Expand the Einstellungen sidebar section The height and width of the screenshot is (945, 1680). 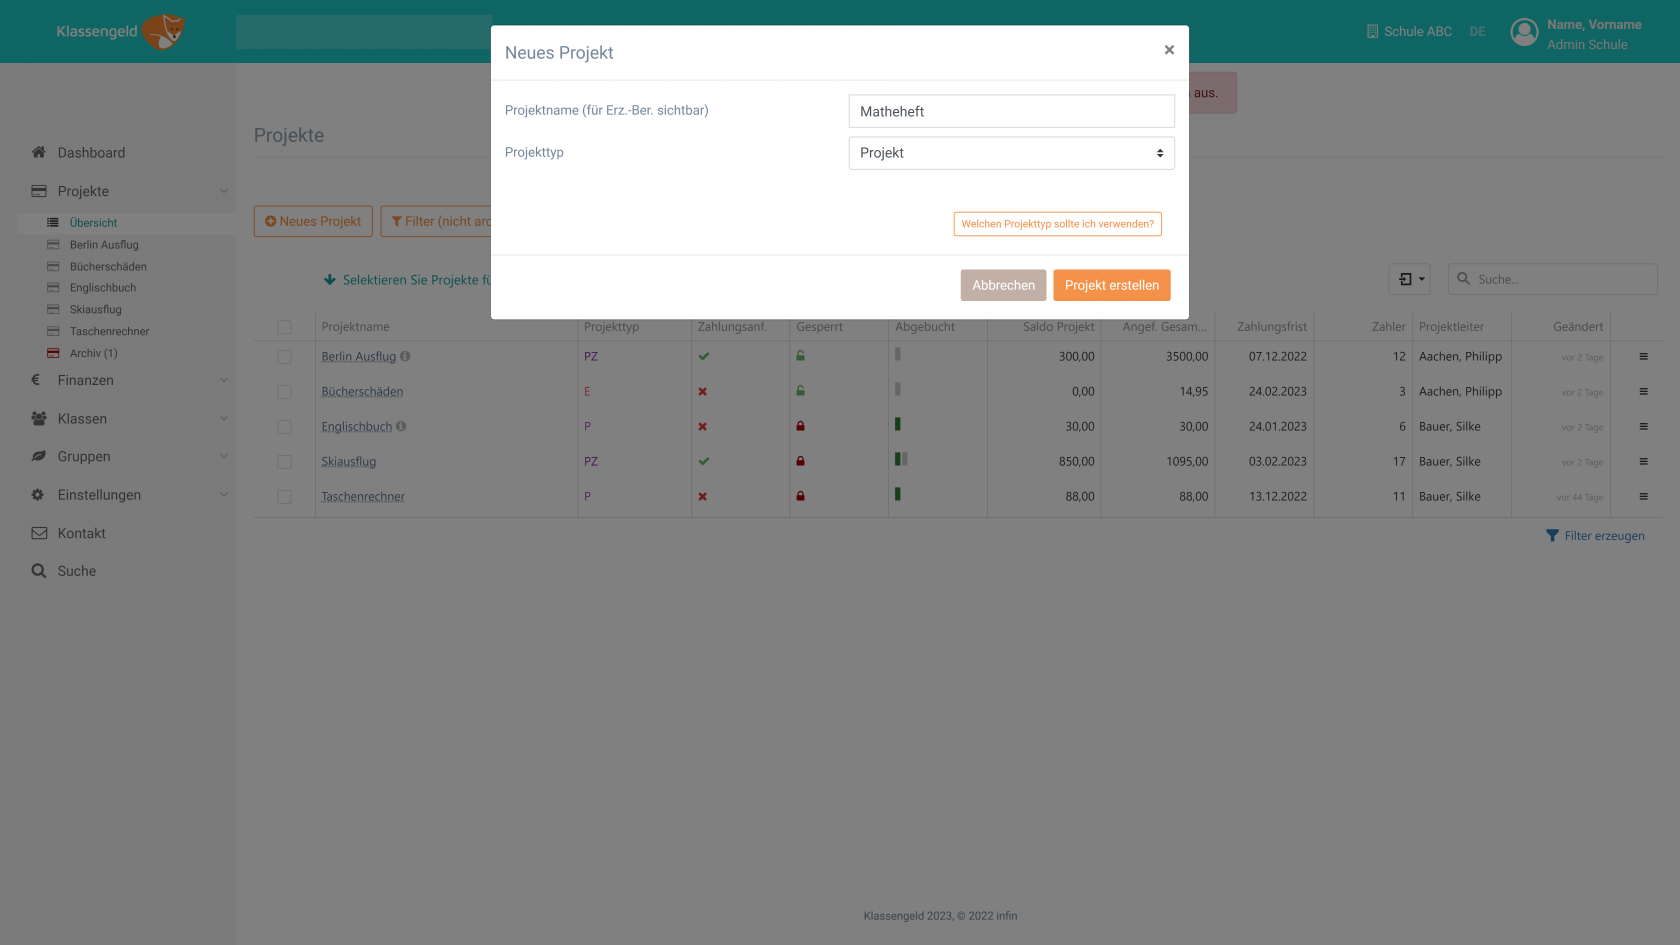pyautogui.click(x=224, y=495)
